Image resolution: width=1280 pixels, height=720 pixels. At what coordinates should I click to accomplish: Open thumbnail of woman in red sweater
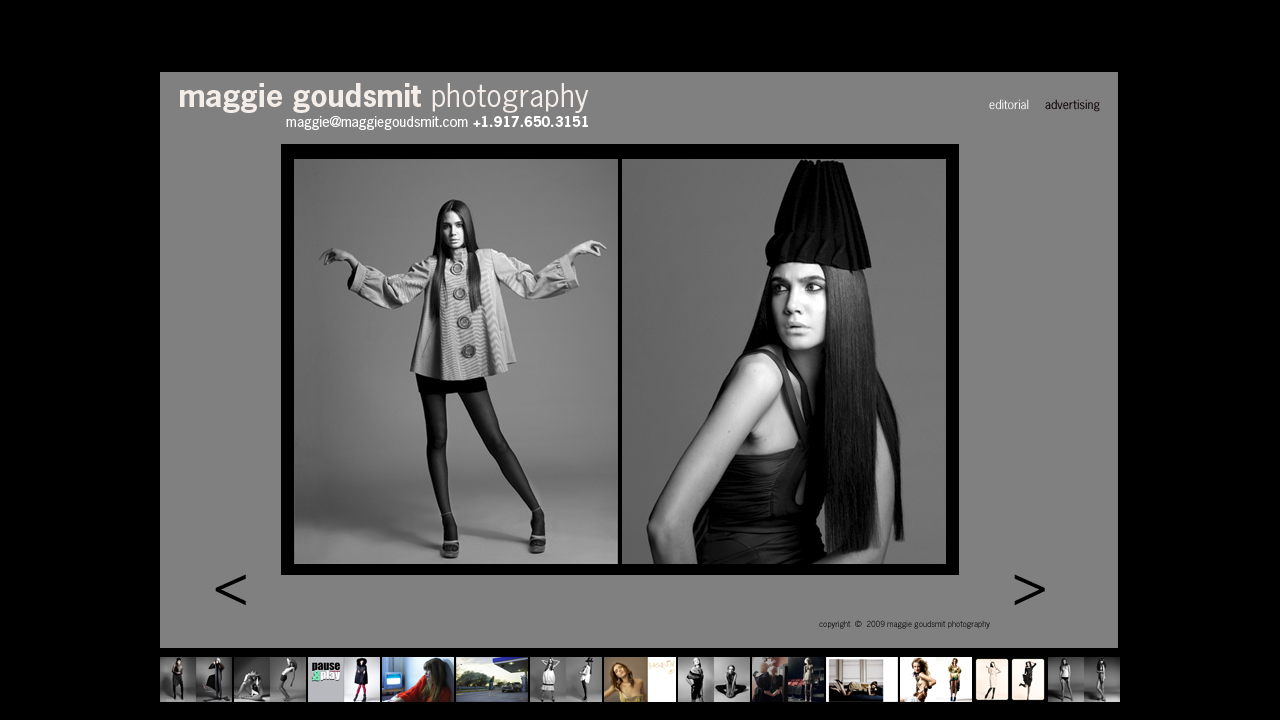click(x=418, y=680)
